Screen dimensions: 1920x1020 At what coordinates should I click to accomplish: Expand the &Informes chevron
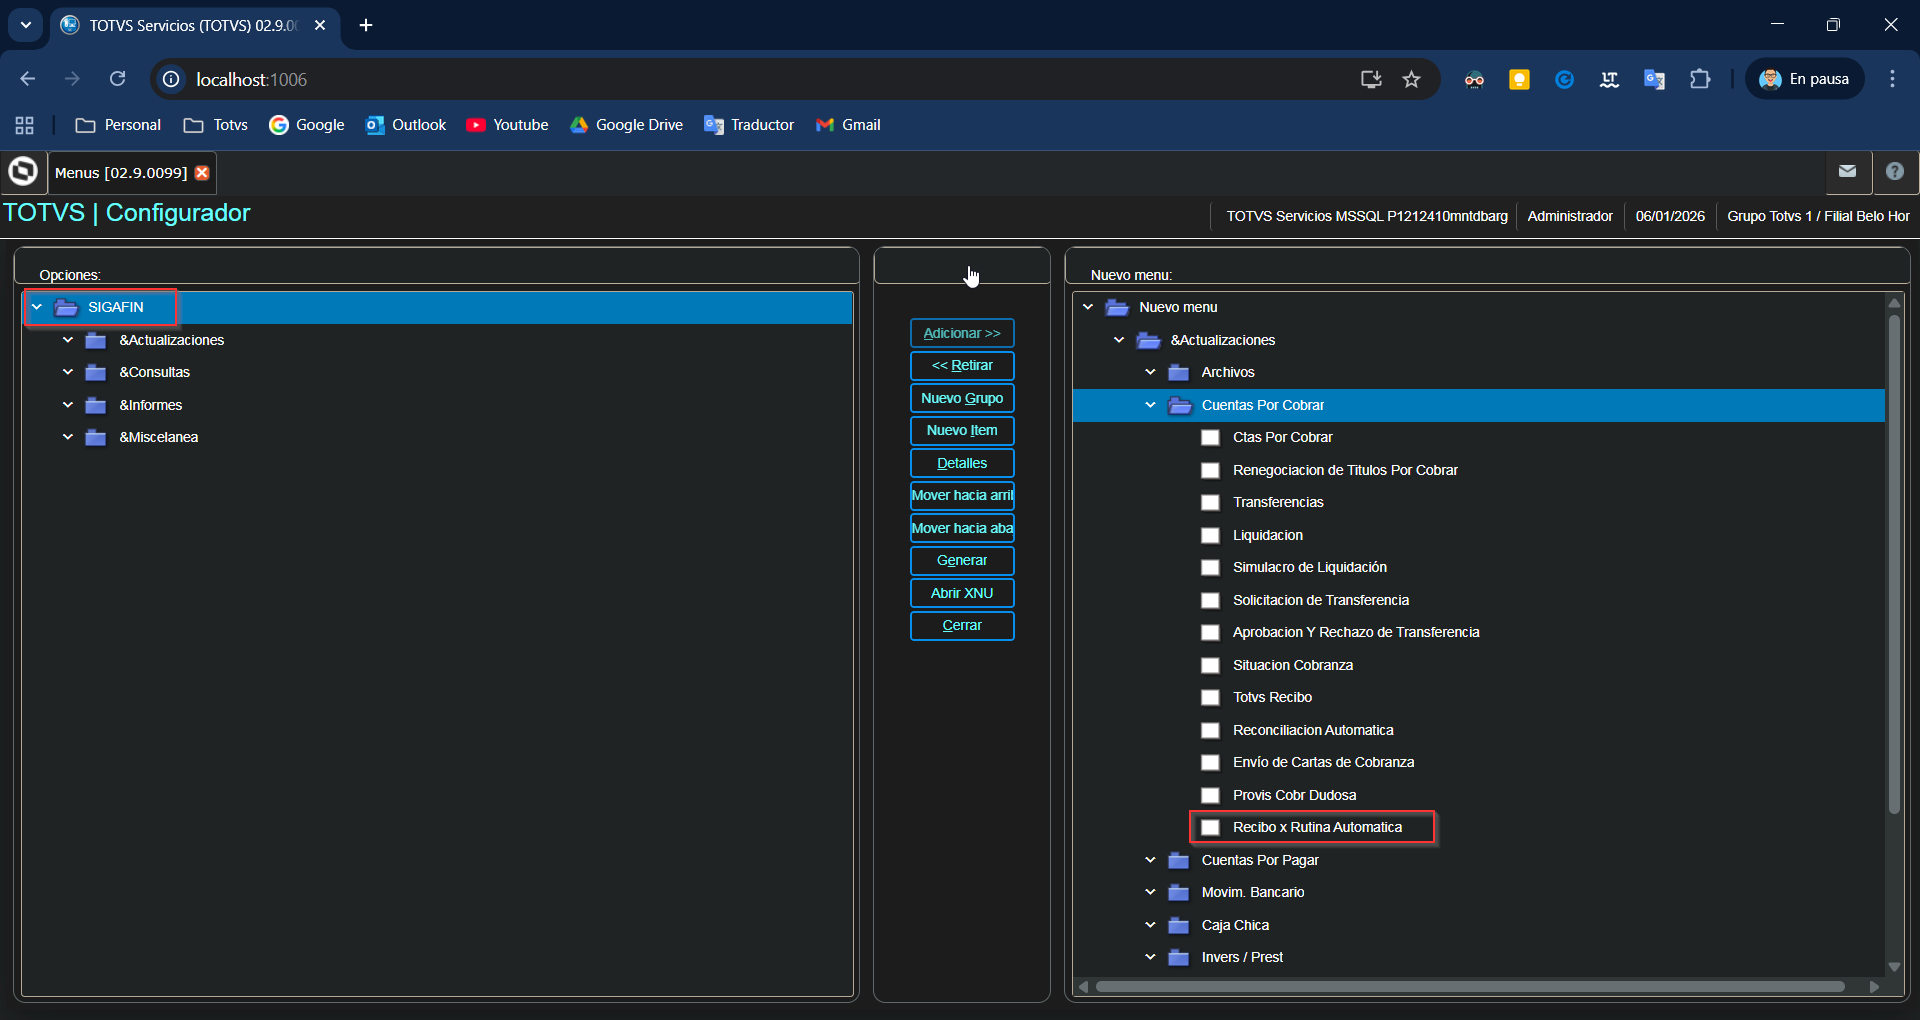68,405
